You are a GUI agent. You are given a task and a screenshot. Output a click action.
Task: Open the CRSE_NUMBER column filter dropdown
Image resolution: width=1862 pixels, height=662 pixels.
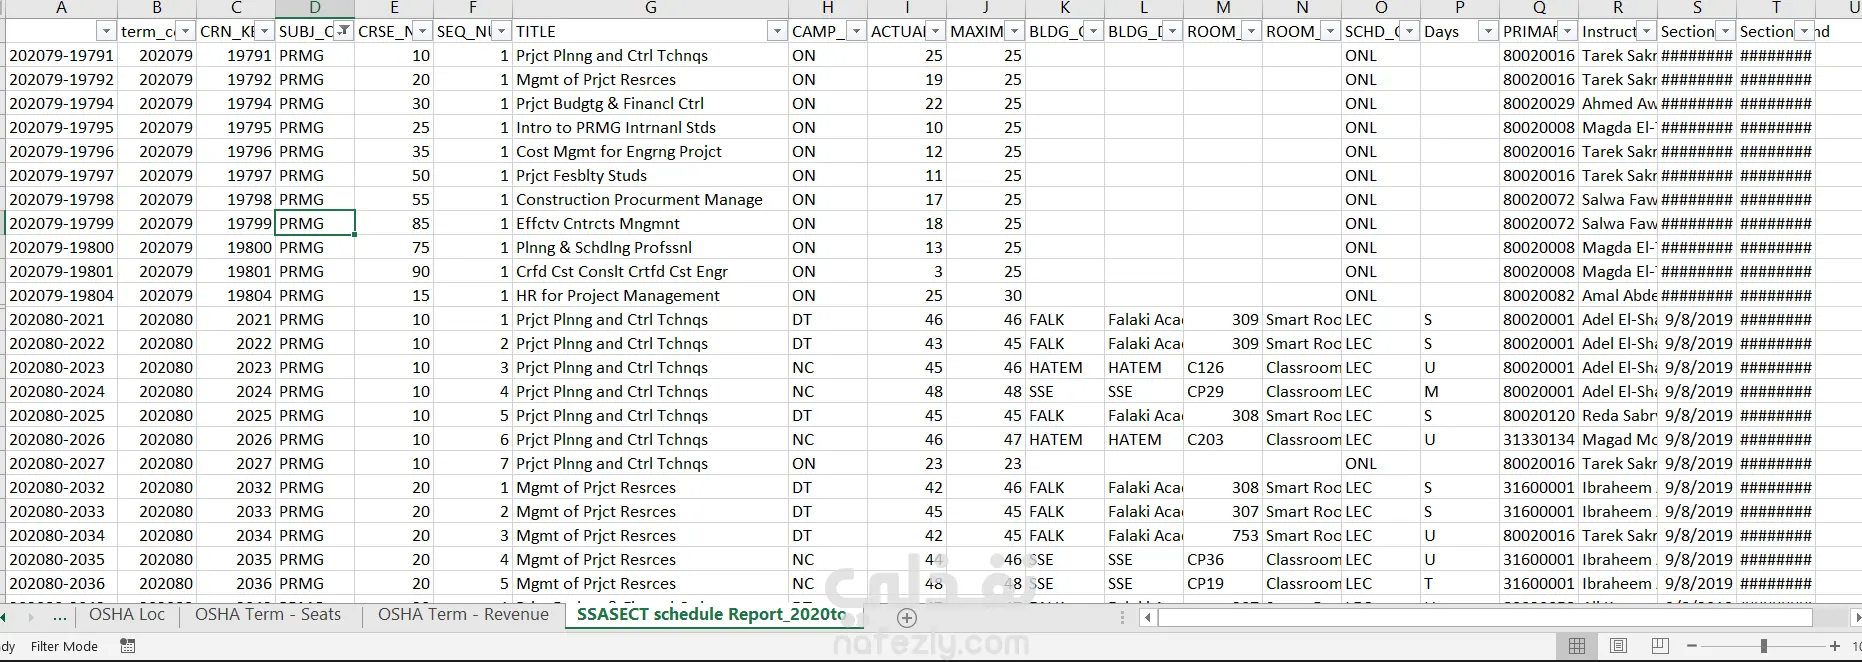coord(422,31)
